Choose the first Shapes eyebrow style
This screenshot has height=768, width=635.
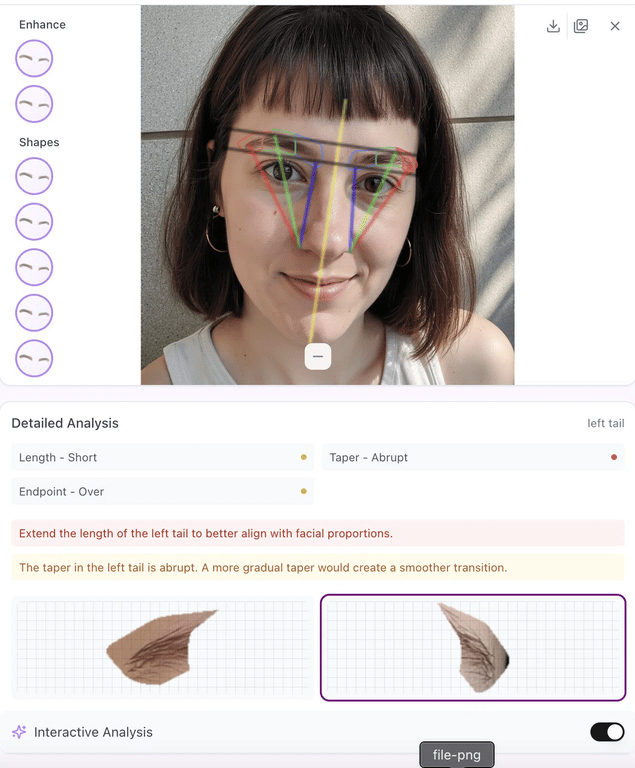(x=34, y=176)
